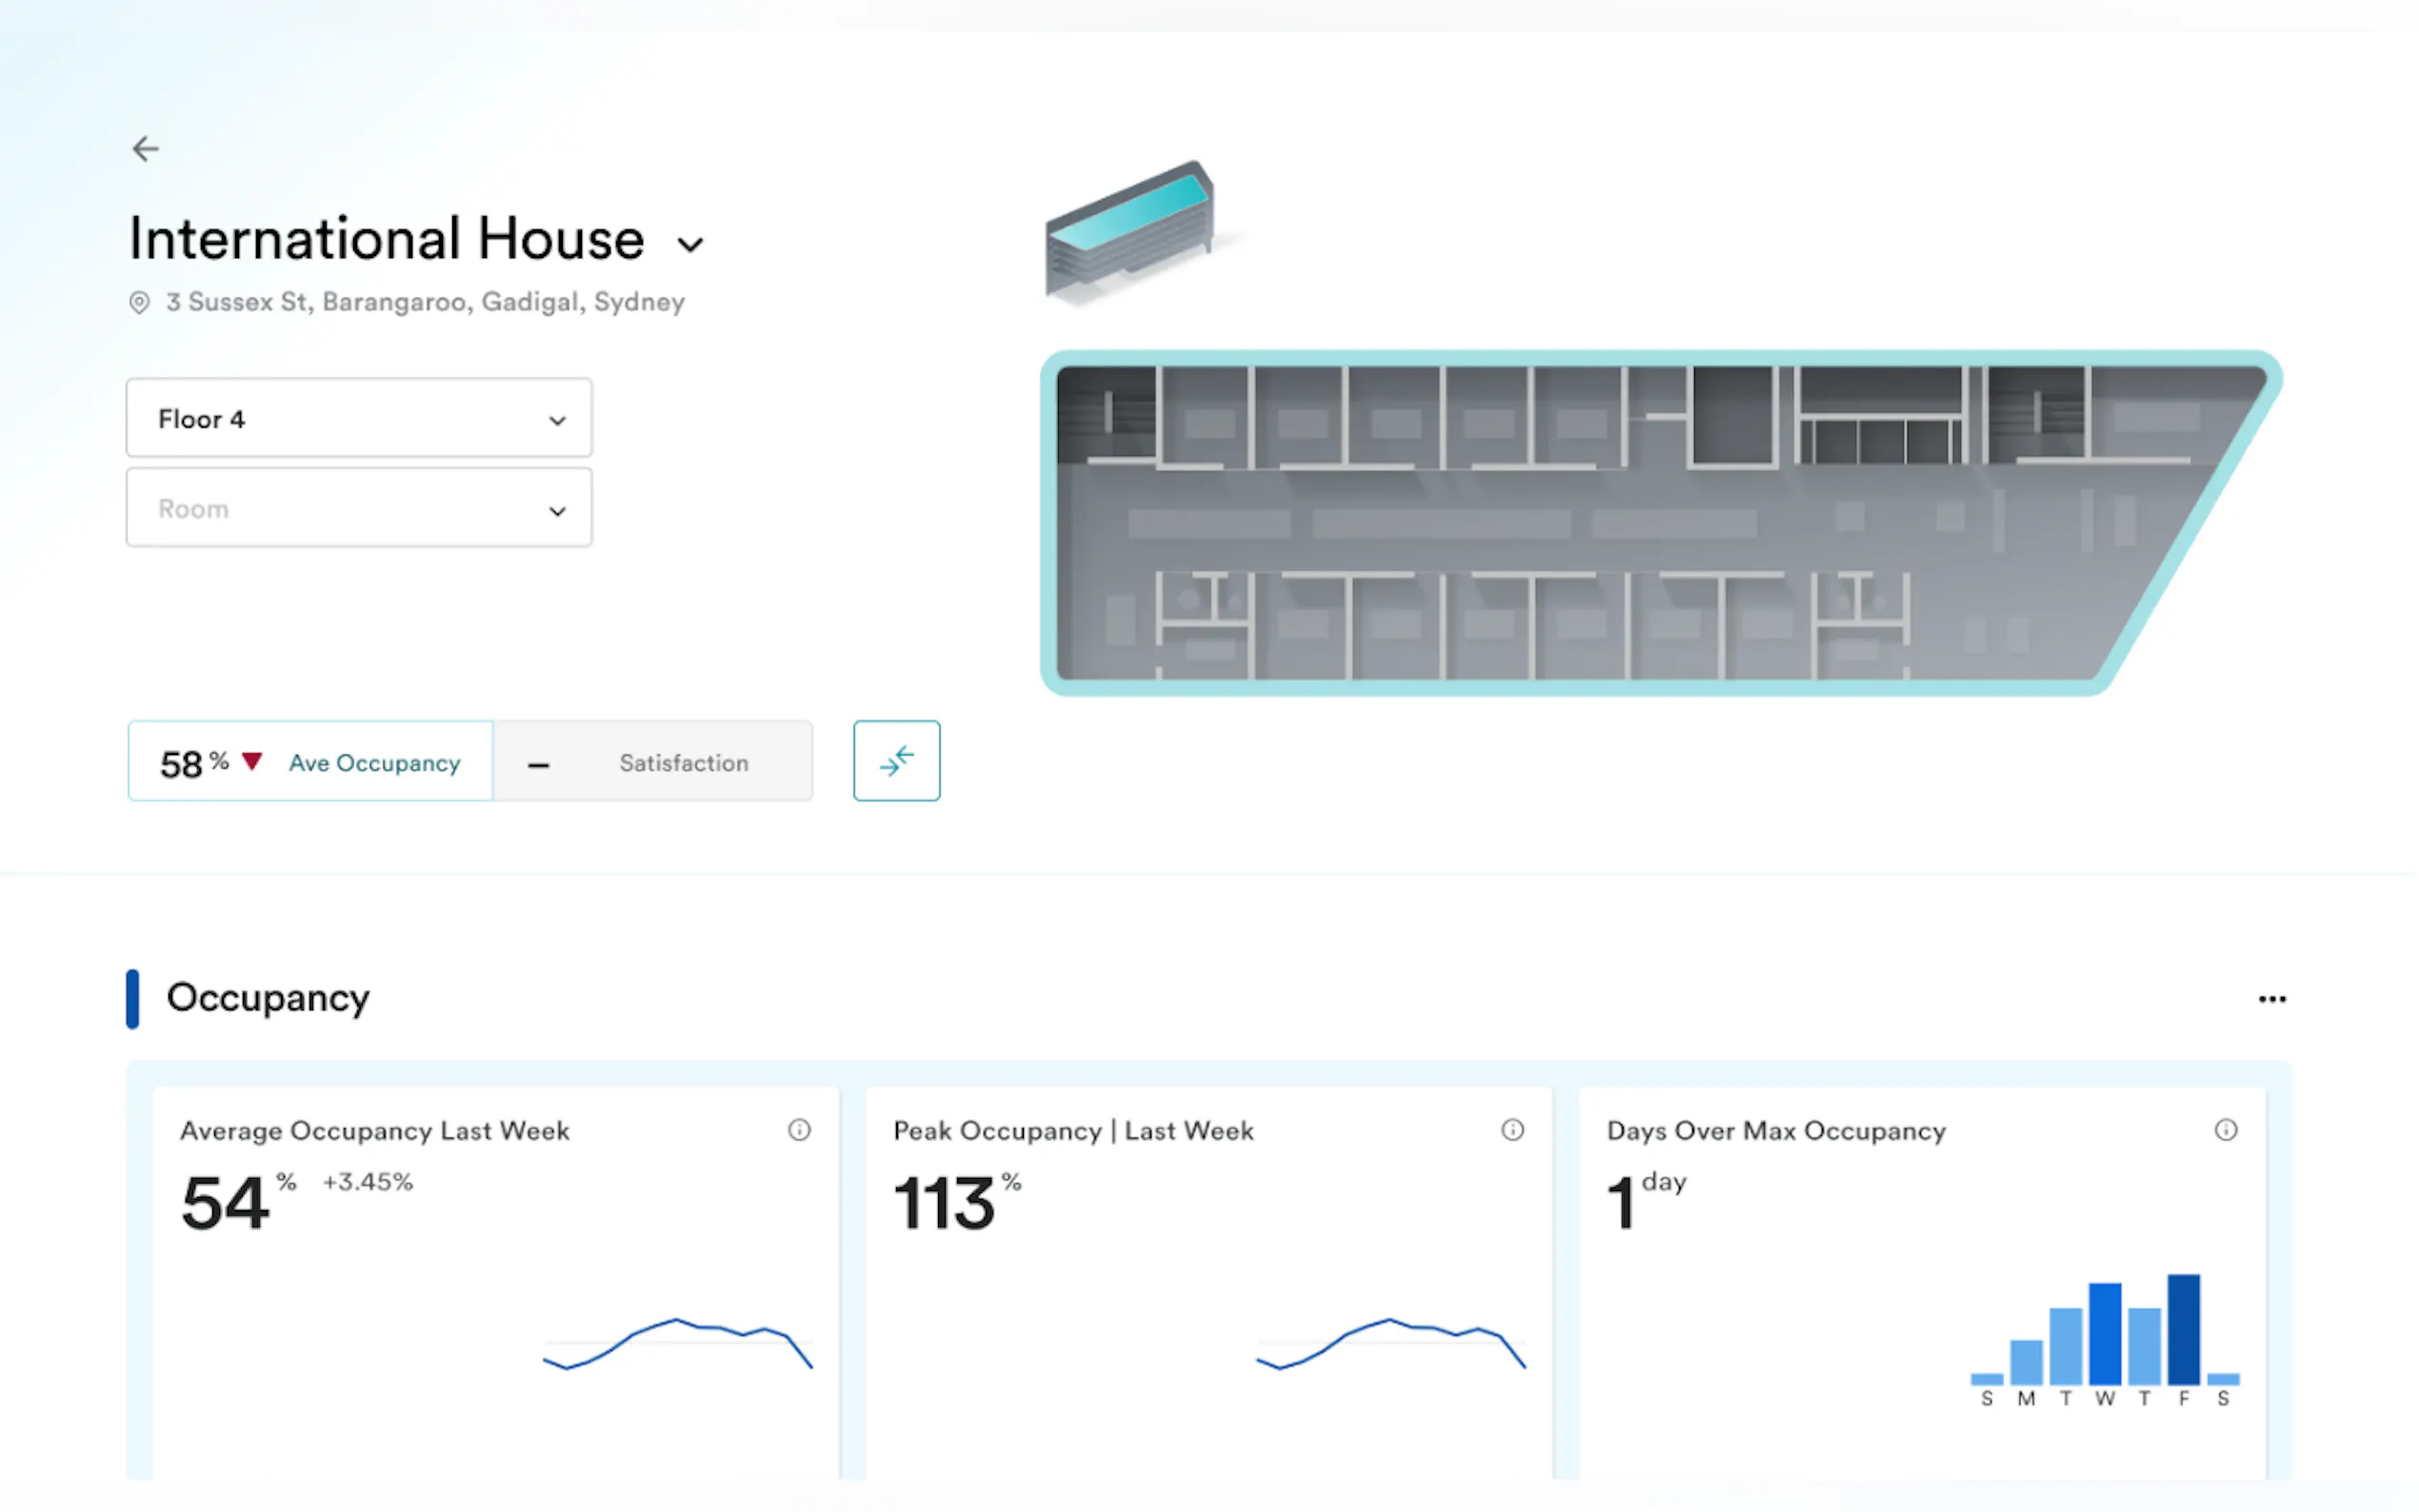This screenshot has height=1512, width=2419.
Task: Click the back arrow icon
Action: [x=146, y=149]
